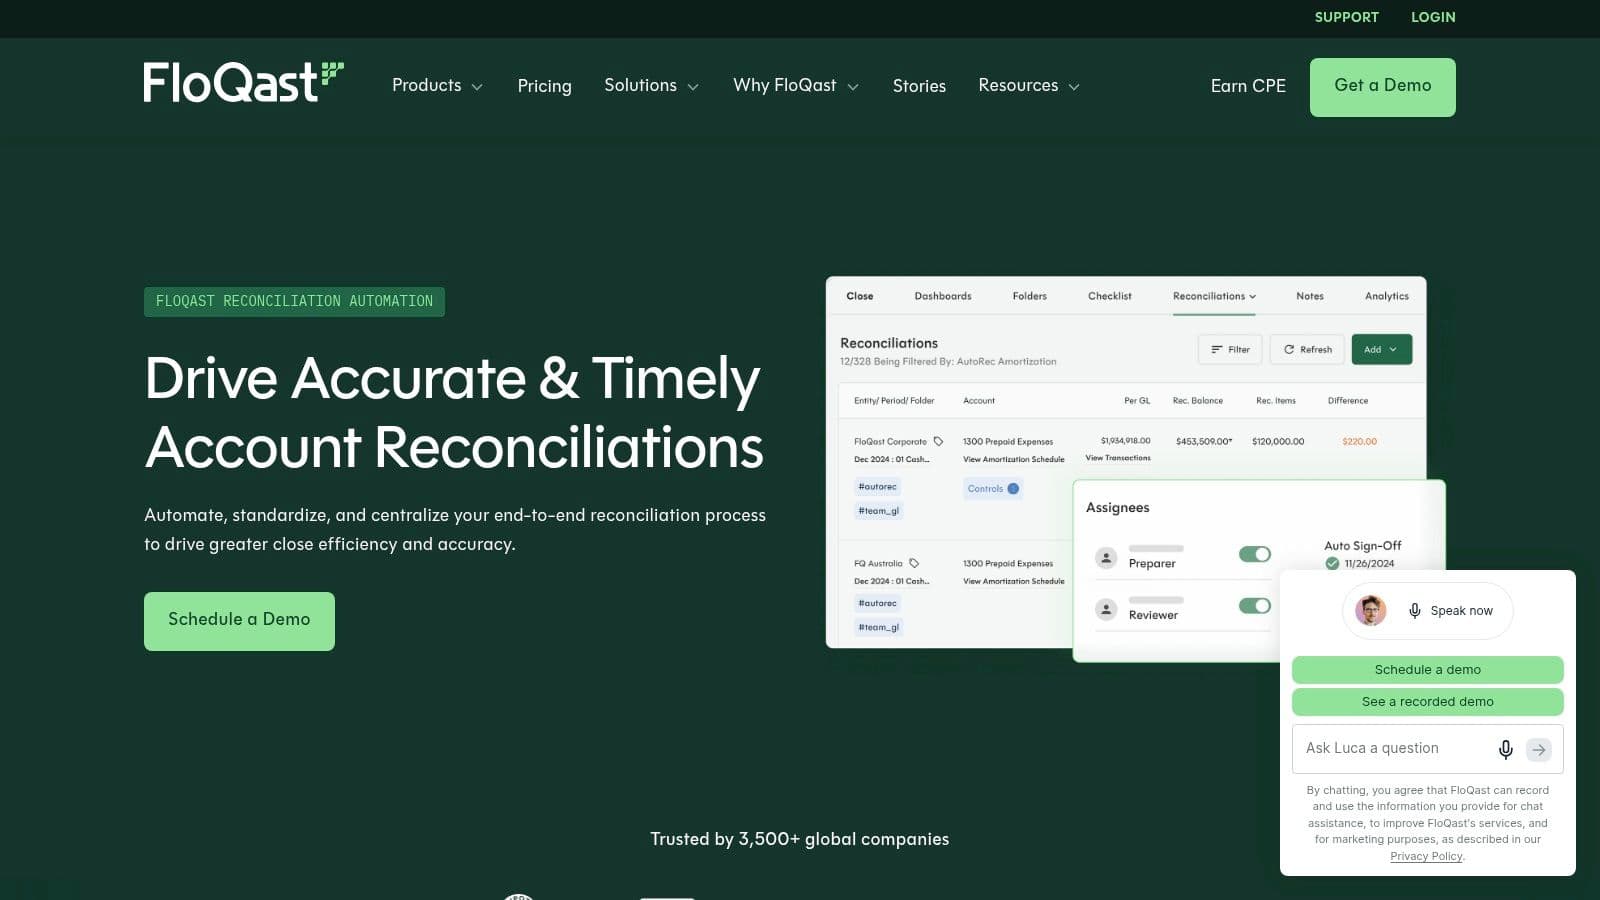The height and width of the screenshot is (900, 1600).
Task: Click the Trusted by 3,500+ global companies text
Action: [x=800, y=840]
